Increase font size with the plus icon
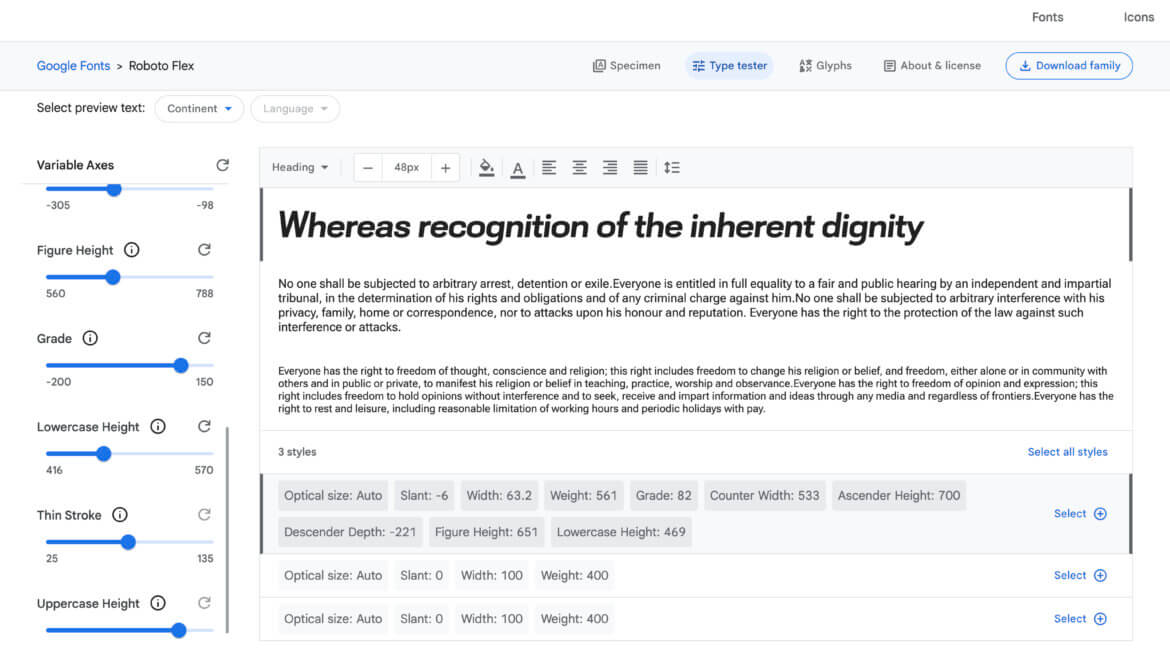Image resolution: width=1170 pixels, height=660 pixels. [445, 167]
